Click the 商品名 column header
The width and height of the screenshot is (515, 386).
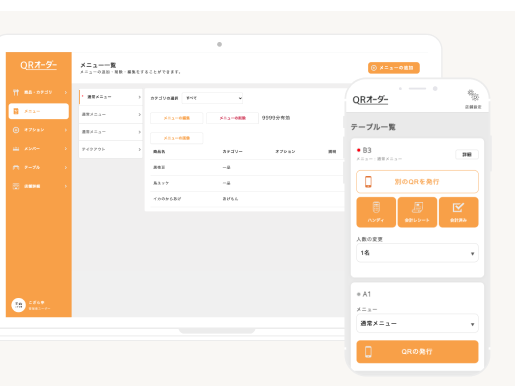pos(159,152)
